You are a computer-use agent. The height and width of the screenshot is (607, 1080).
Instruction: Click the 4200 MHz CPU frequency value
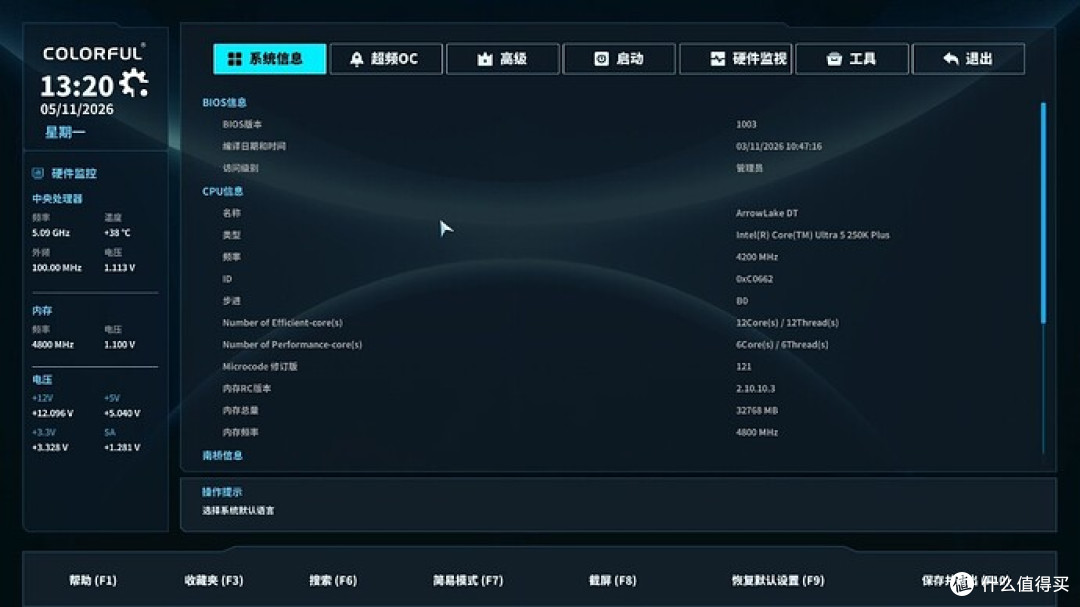click(756, 257)
